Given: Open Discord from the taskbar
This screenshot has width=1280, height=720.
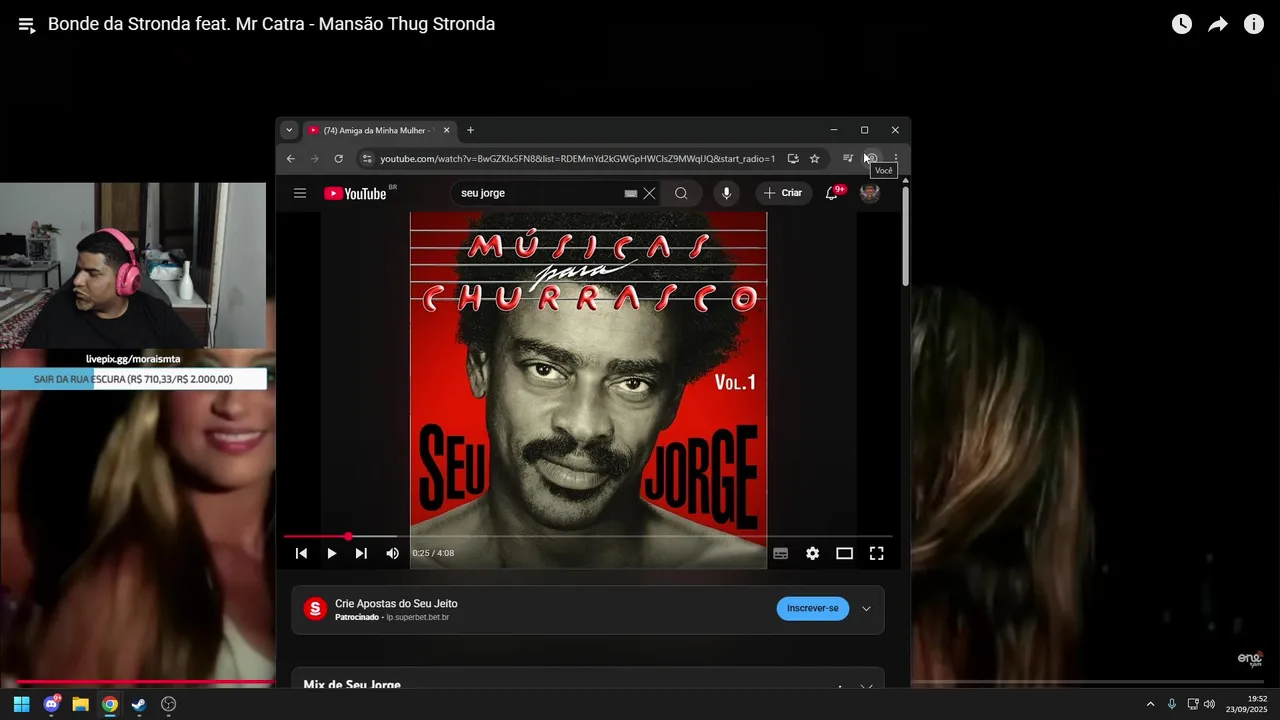Looking at the screenshot, I should [x=51, y=704].
